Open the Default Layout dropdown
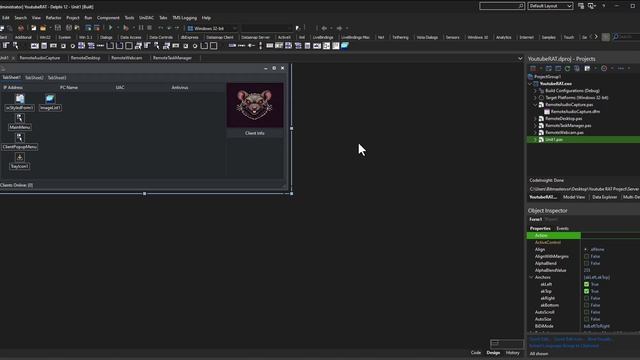 point(550,6)
